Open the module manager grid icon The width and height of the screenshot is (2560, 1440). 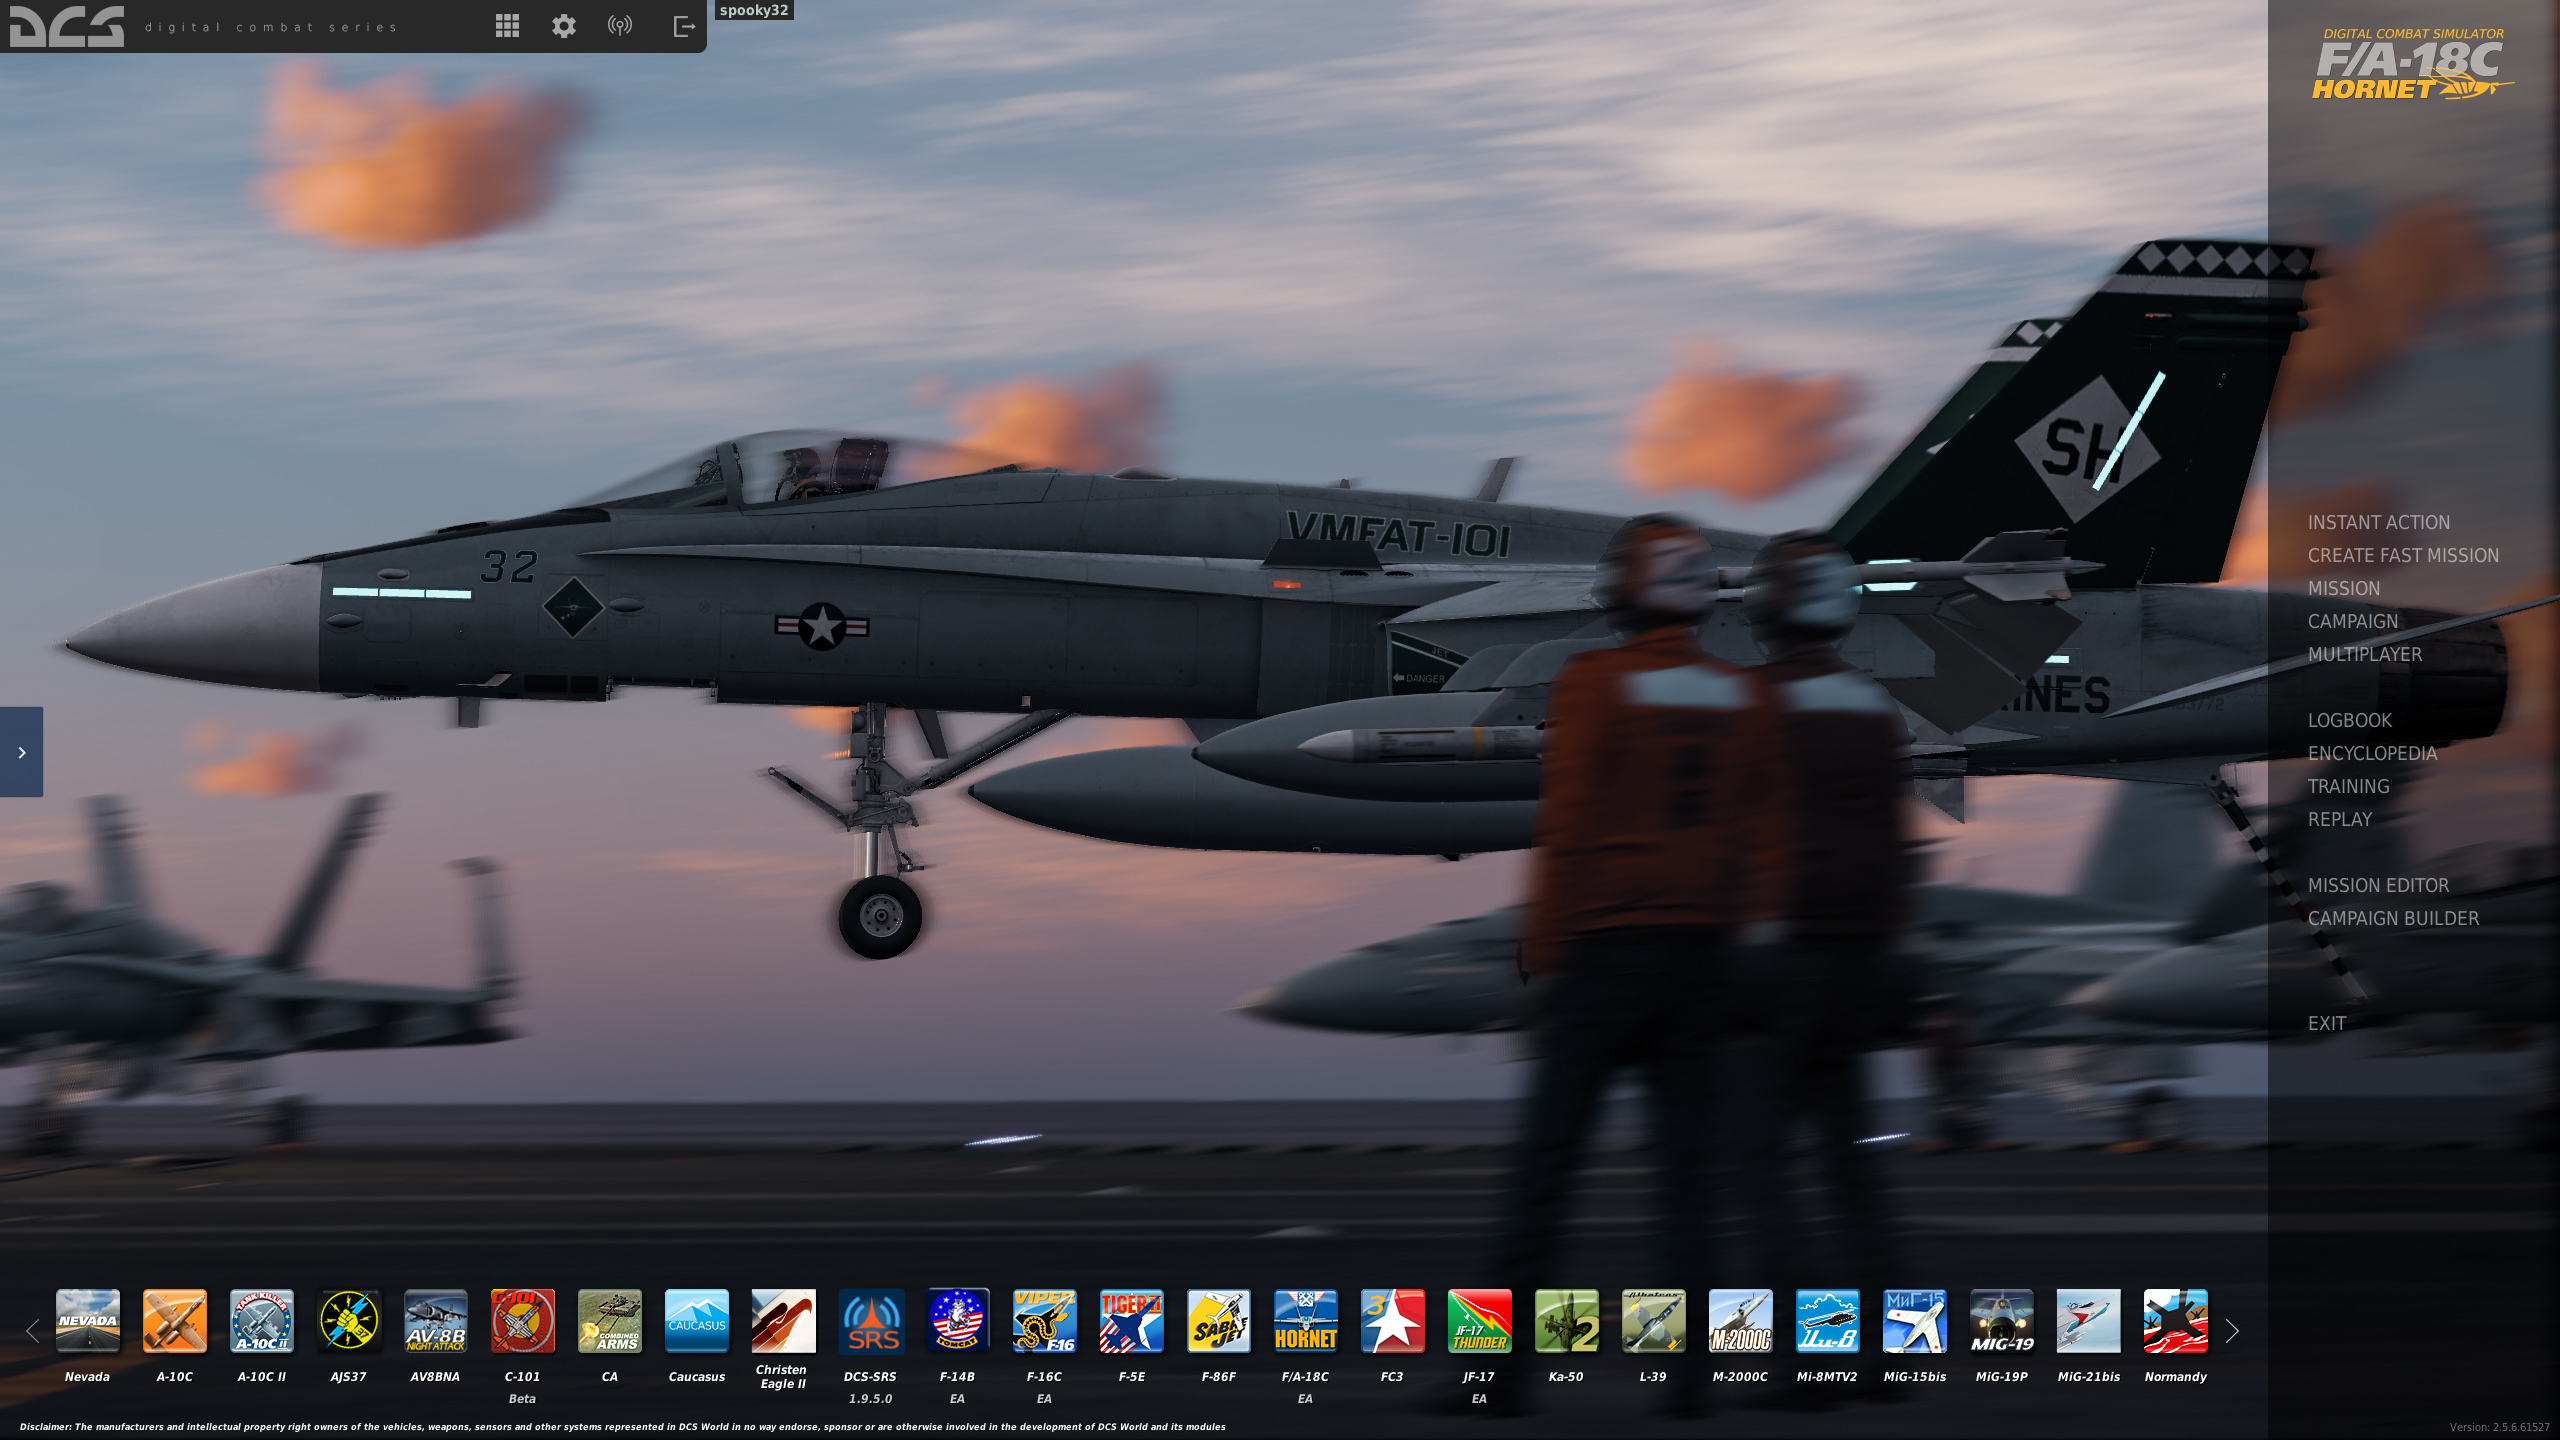point(507,26)
